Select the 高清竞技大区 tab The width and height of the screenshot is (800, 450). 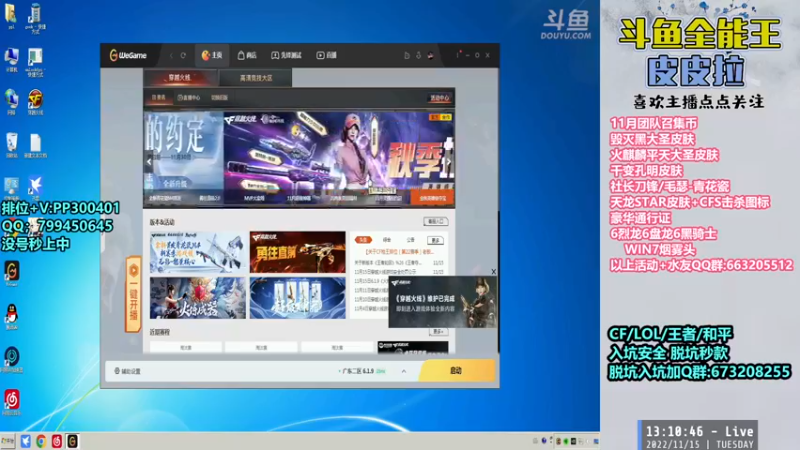click(x=256, y=78)
